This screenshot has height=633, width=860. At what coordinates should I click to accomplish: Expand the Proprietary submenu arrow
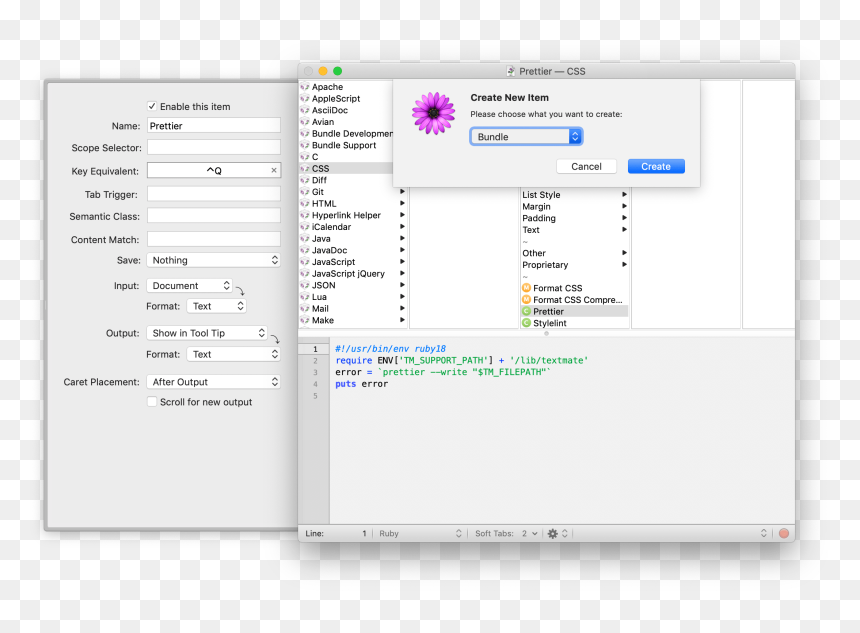(624, 265)
